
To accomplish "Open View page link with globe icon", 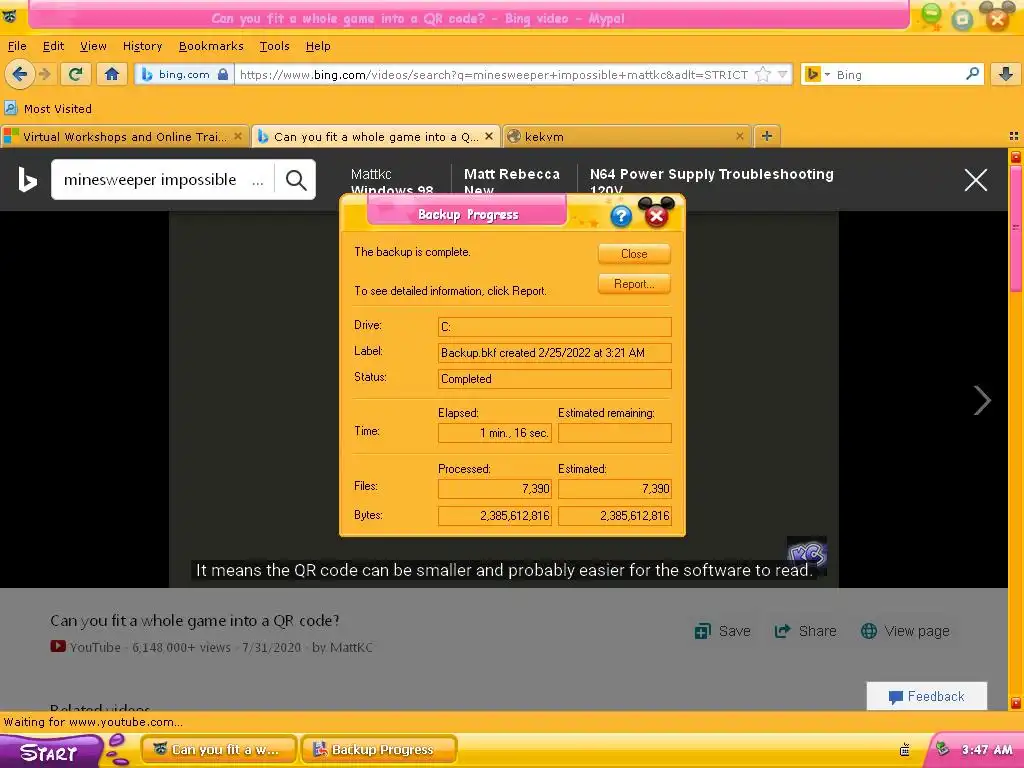I will [905, 631].
